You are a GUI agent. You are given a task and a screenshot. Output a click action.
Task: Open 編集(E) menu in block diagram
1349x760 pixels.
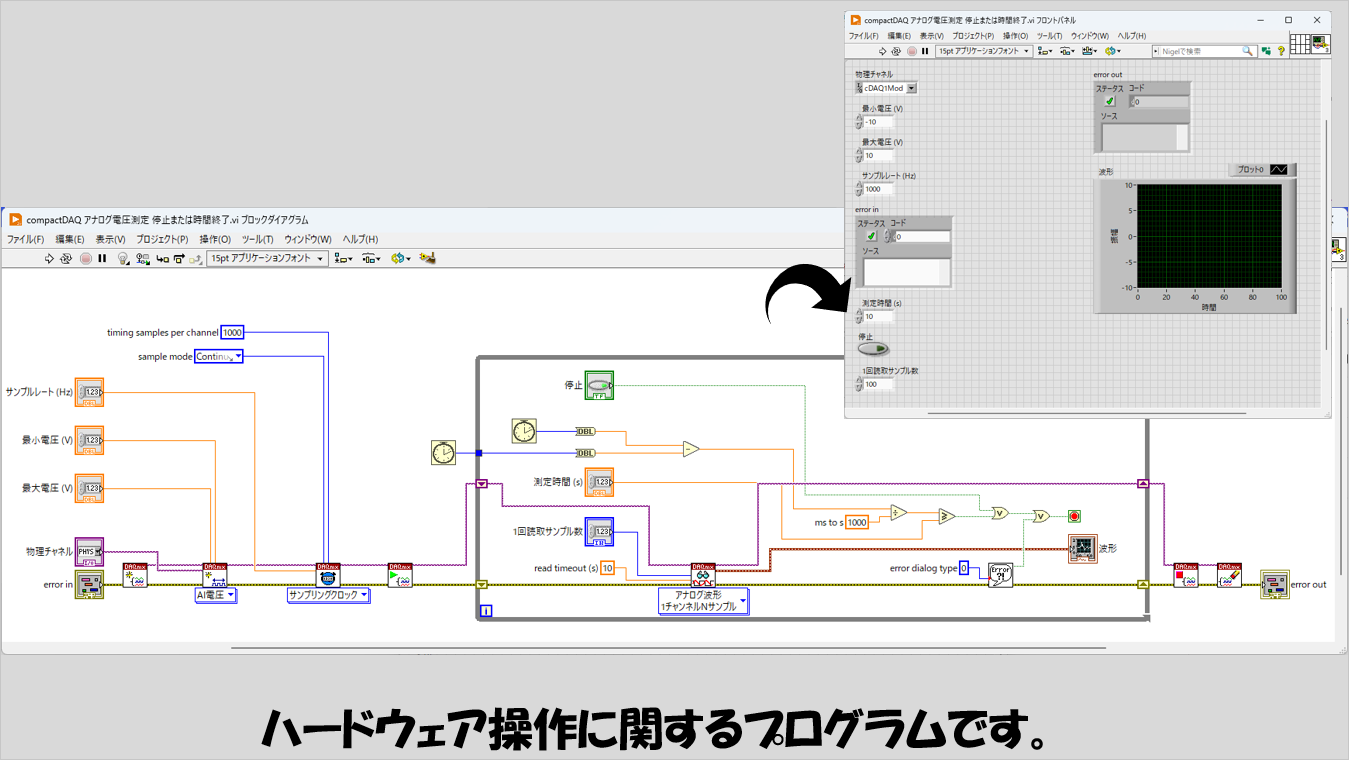(x=70, y=239)
